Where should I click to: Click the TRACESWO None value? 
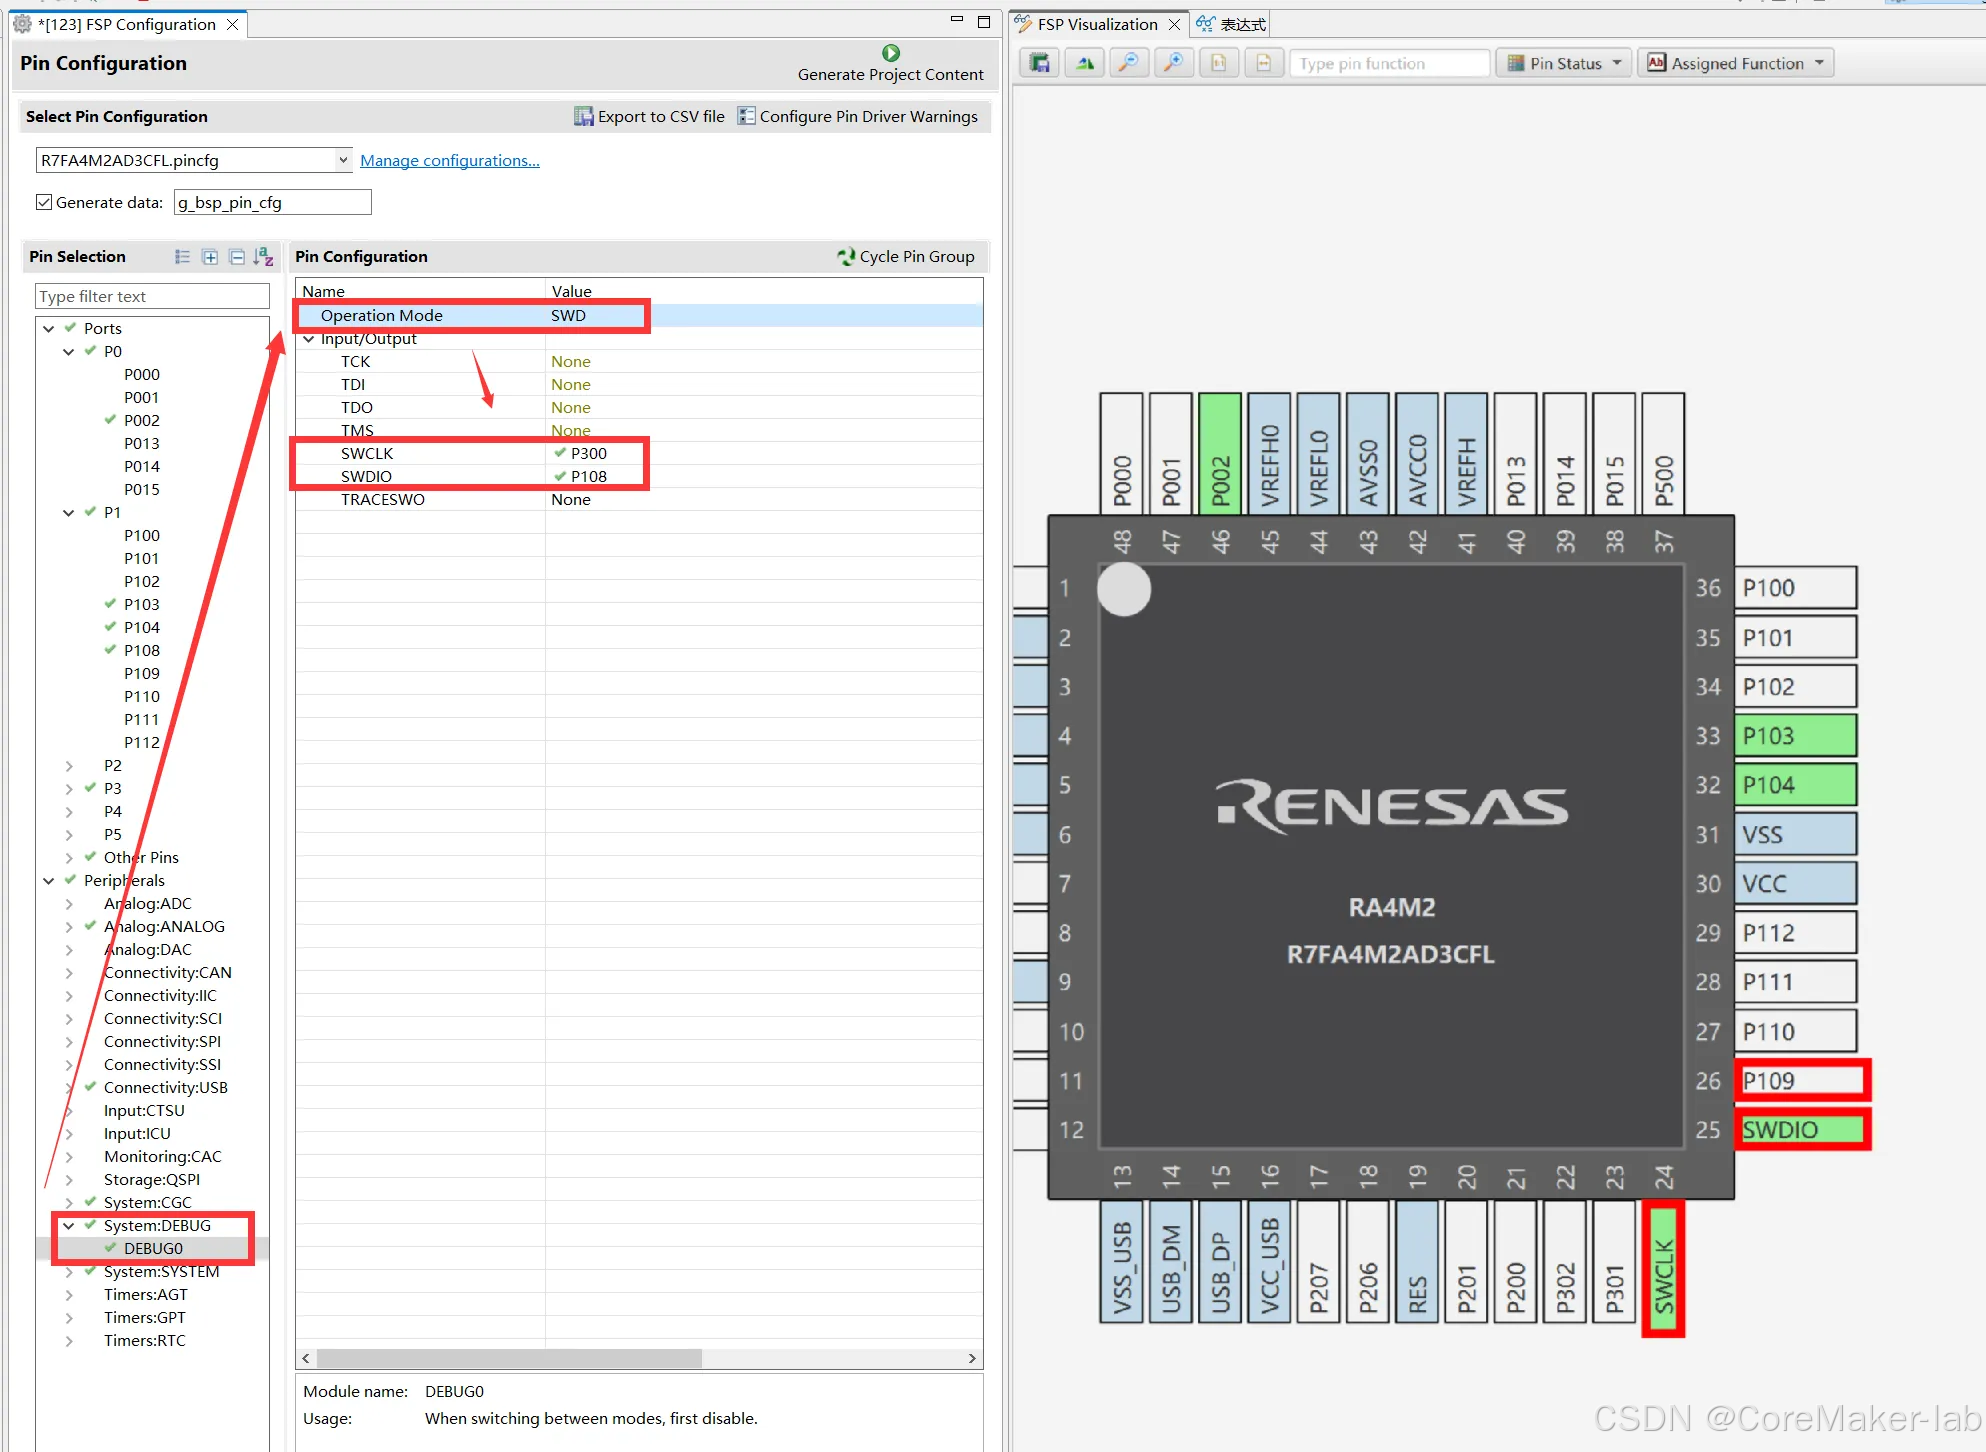coord(570,499)
